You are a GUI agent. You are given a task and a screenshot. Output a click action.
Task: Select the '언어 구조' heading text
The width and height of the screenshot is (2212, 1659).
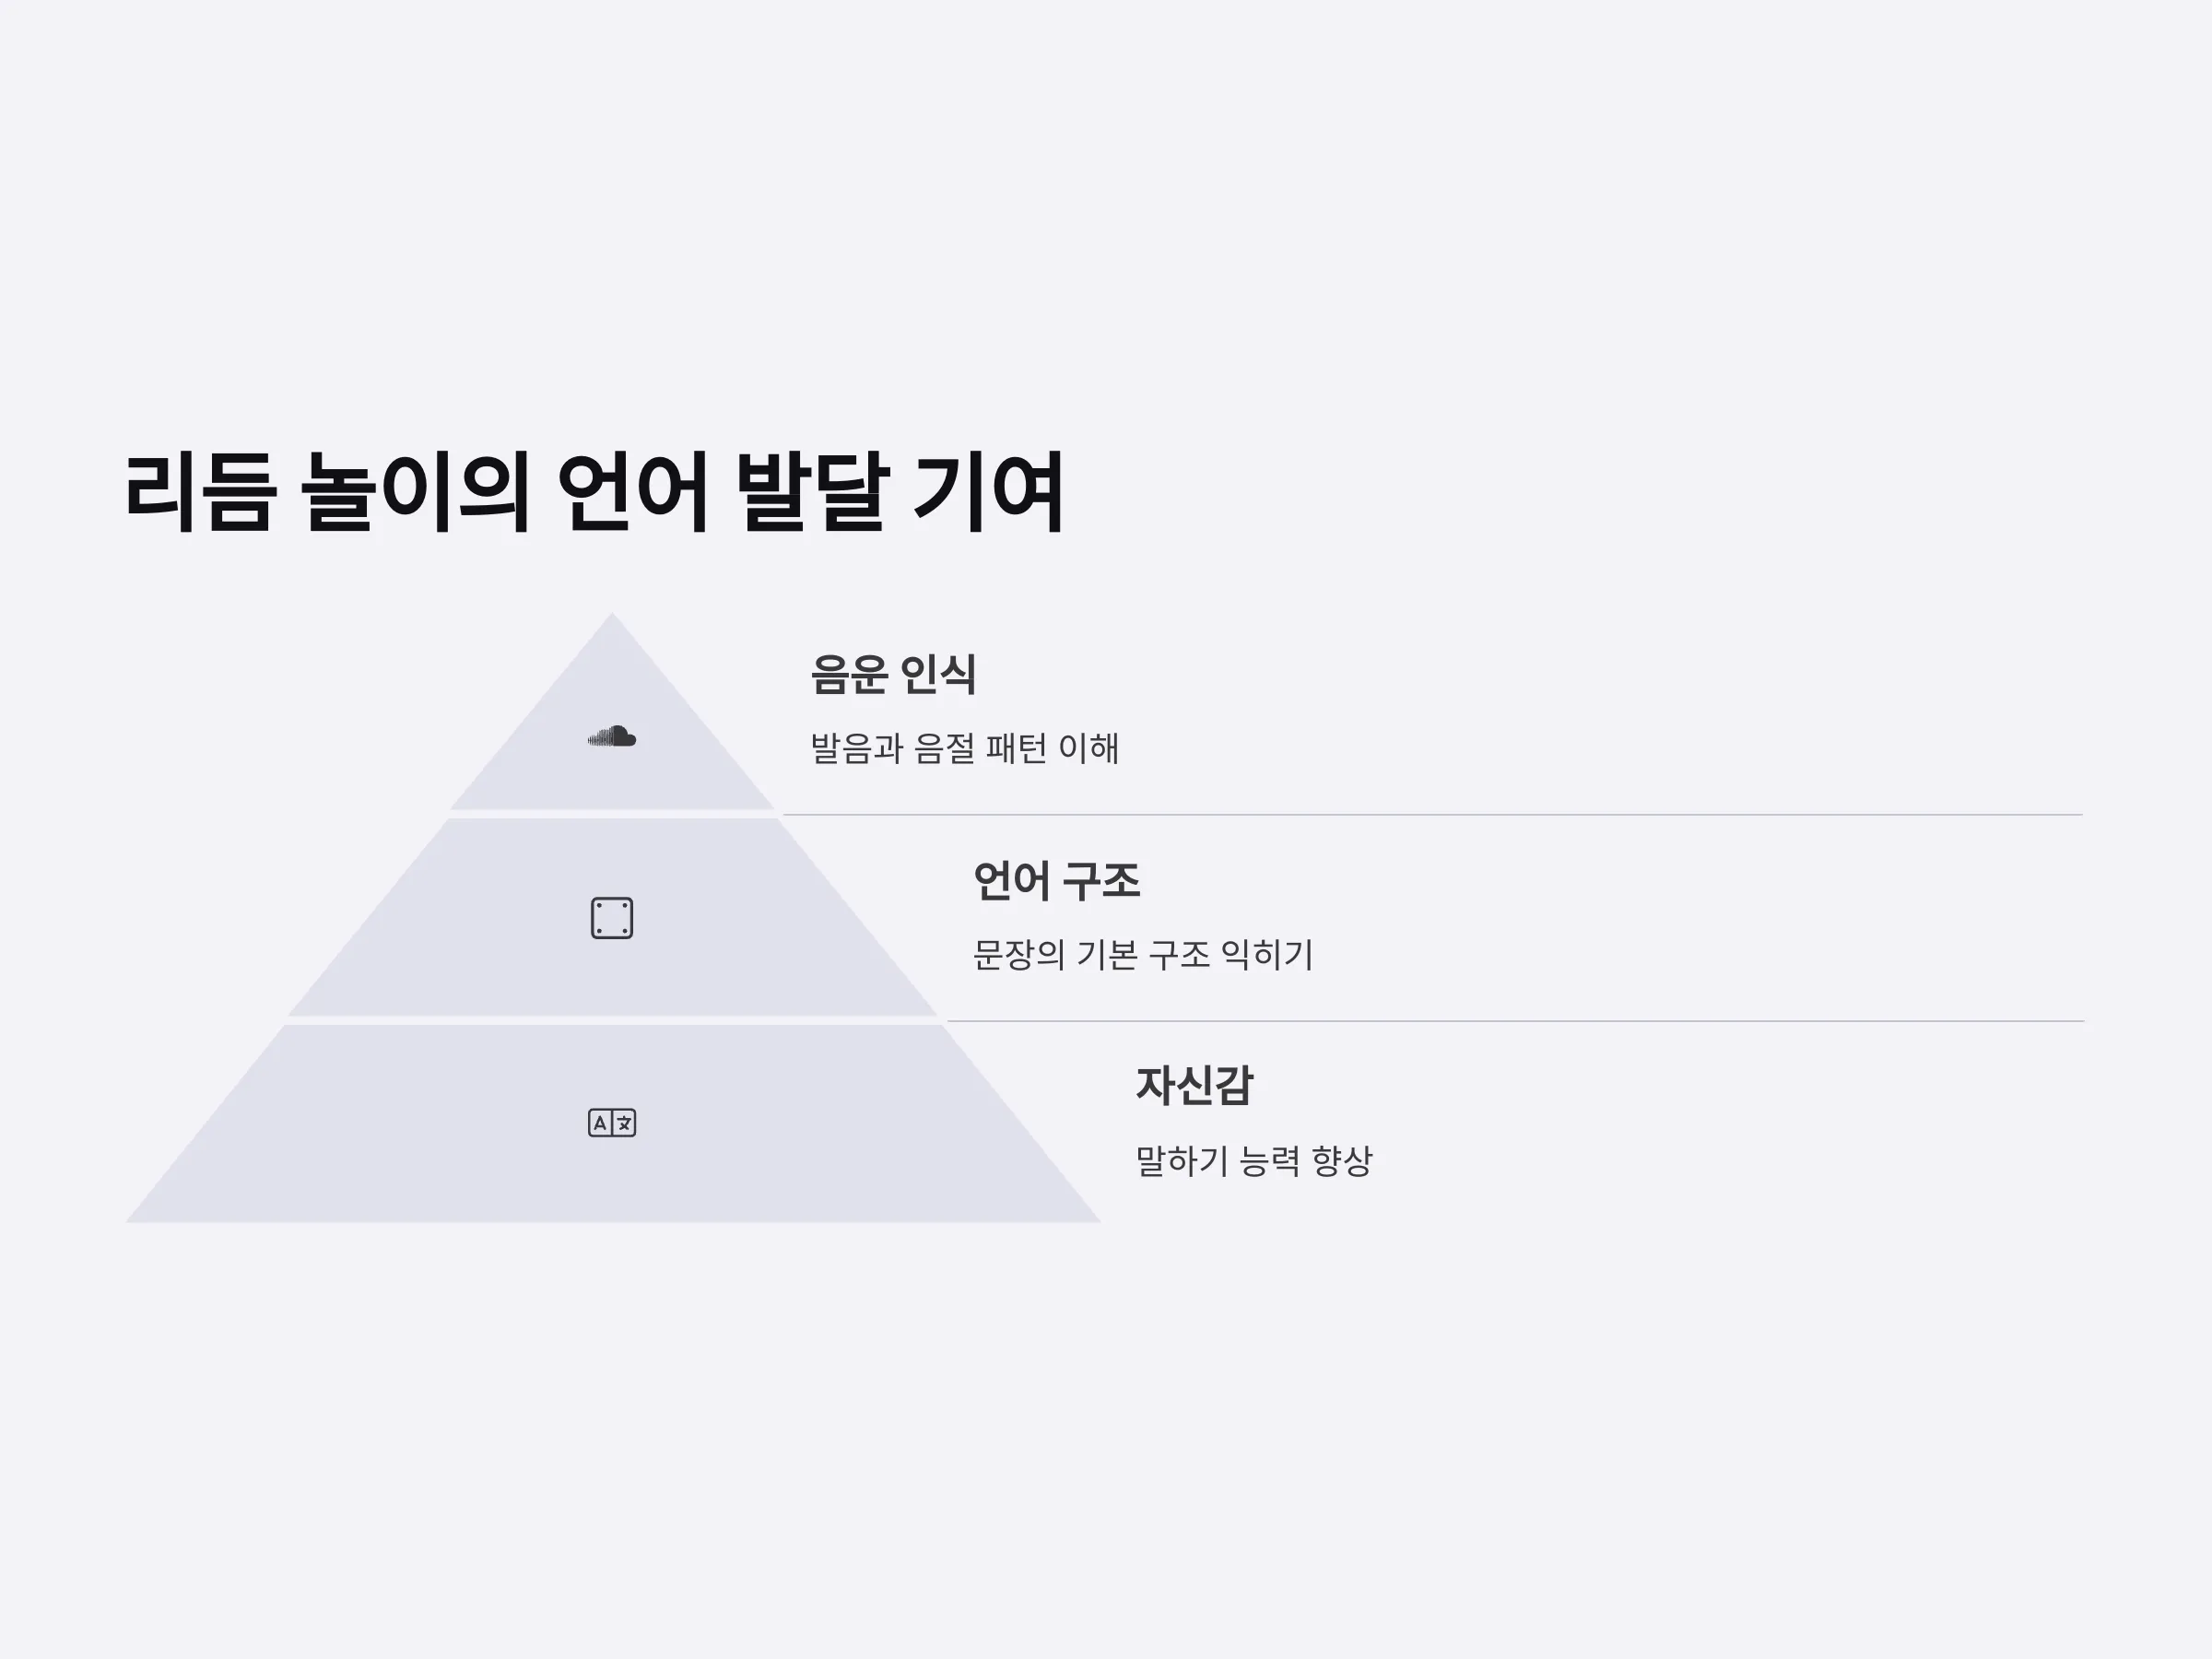tap(1057, 881)
